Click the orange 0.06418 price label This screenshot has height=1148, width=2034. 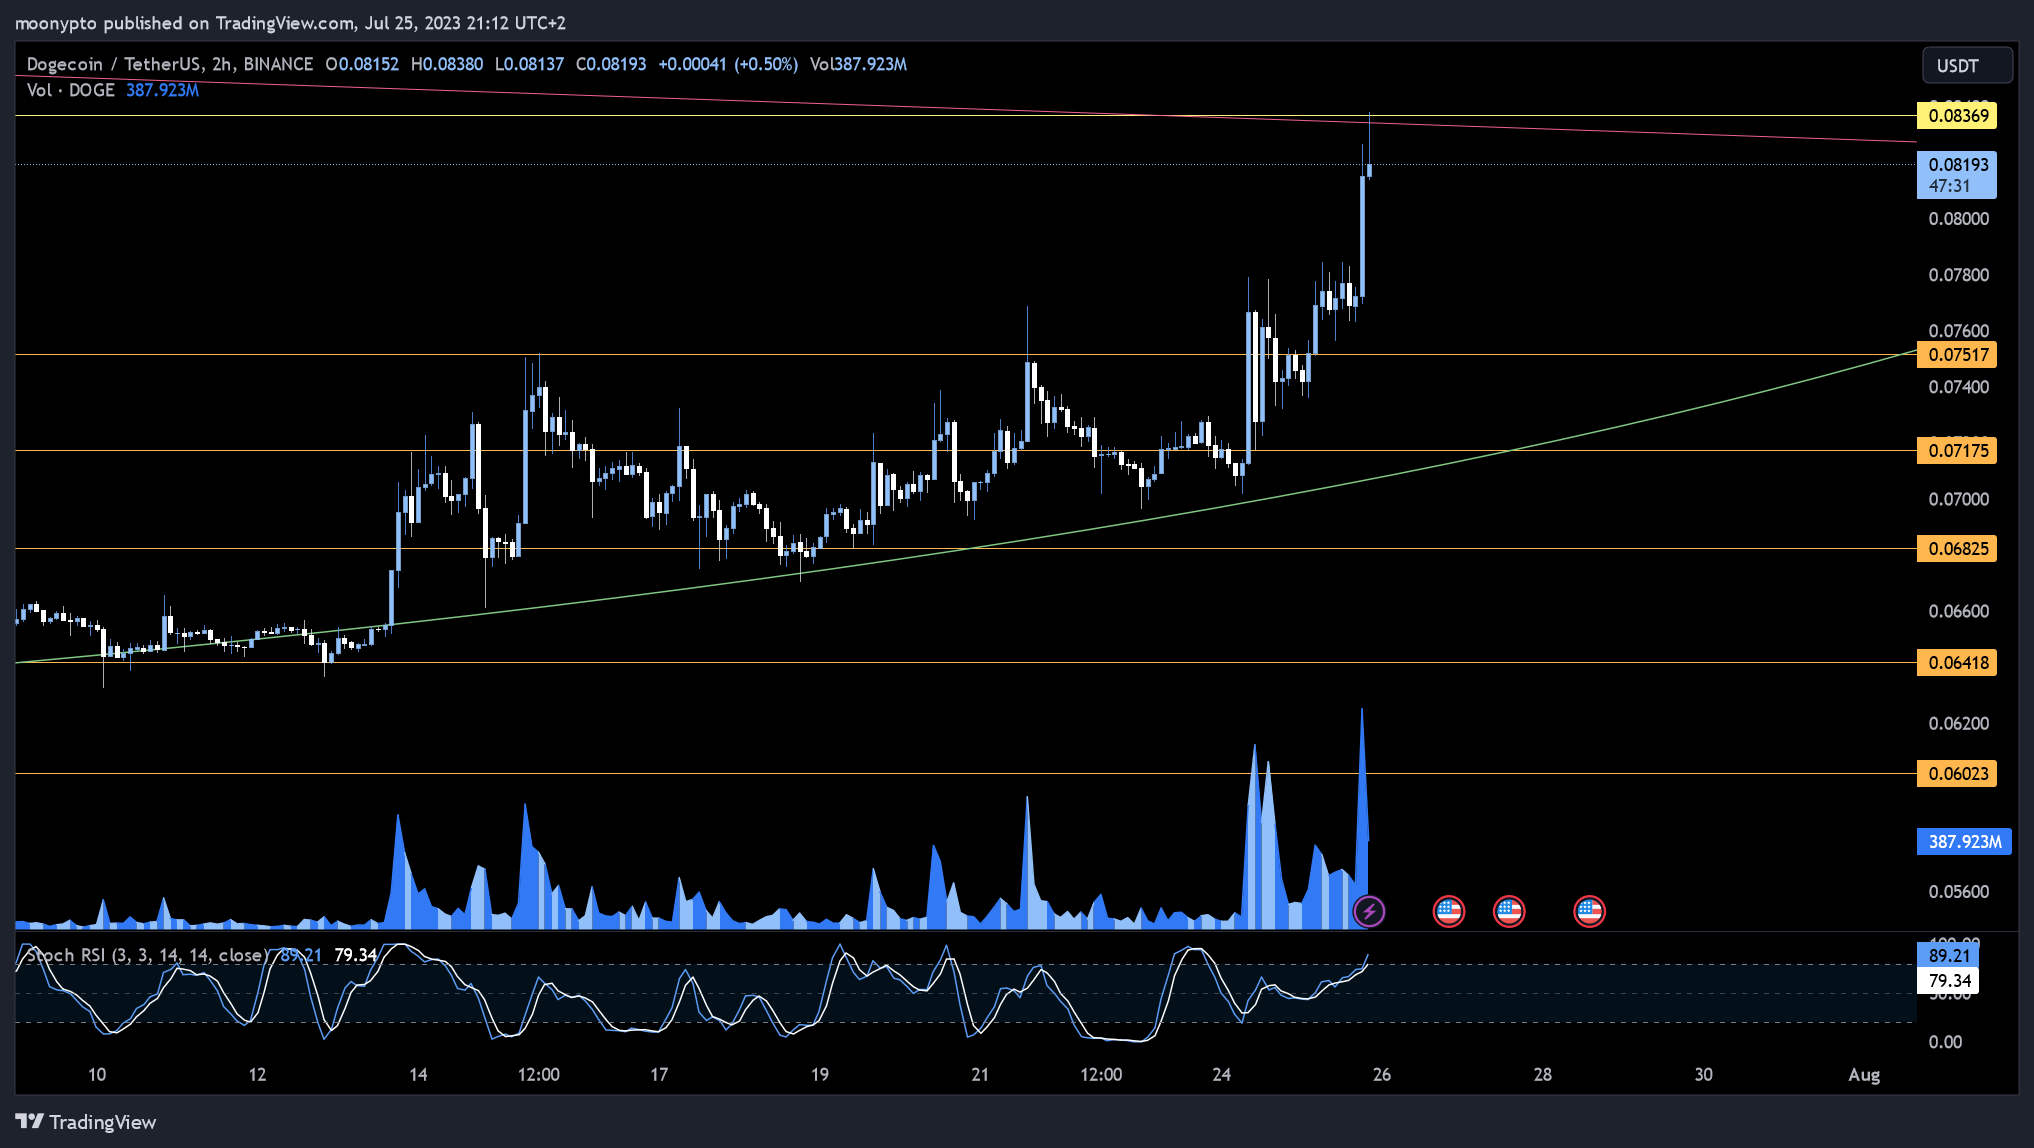point(1957,662)
